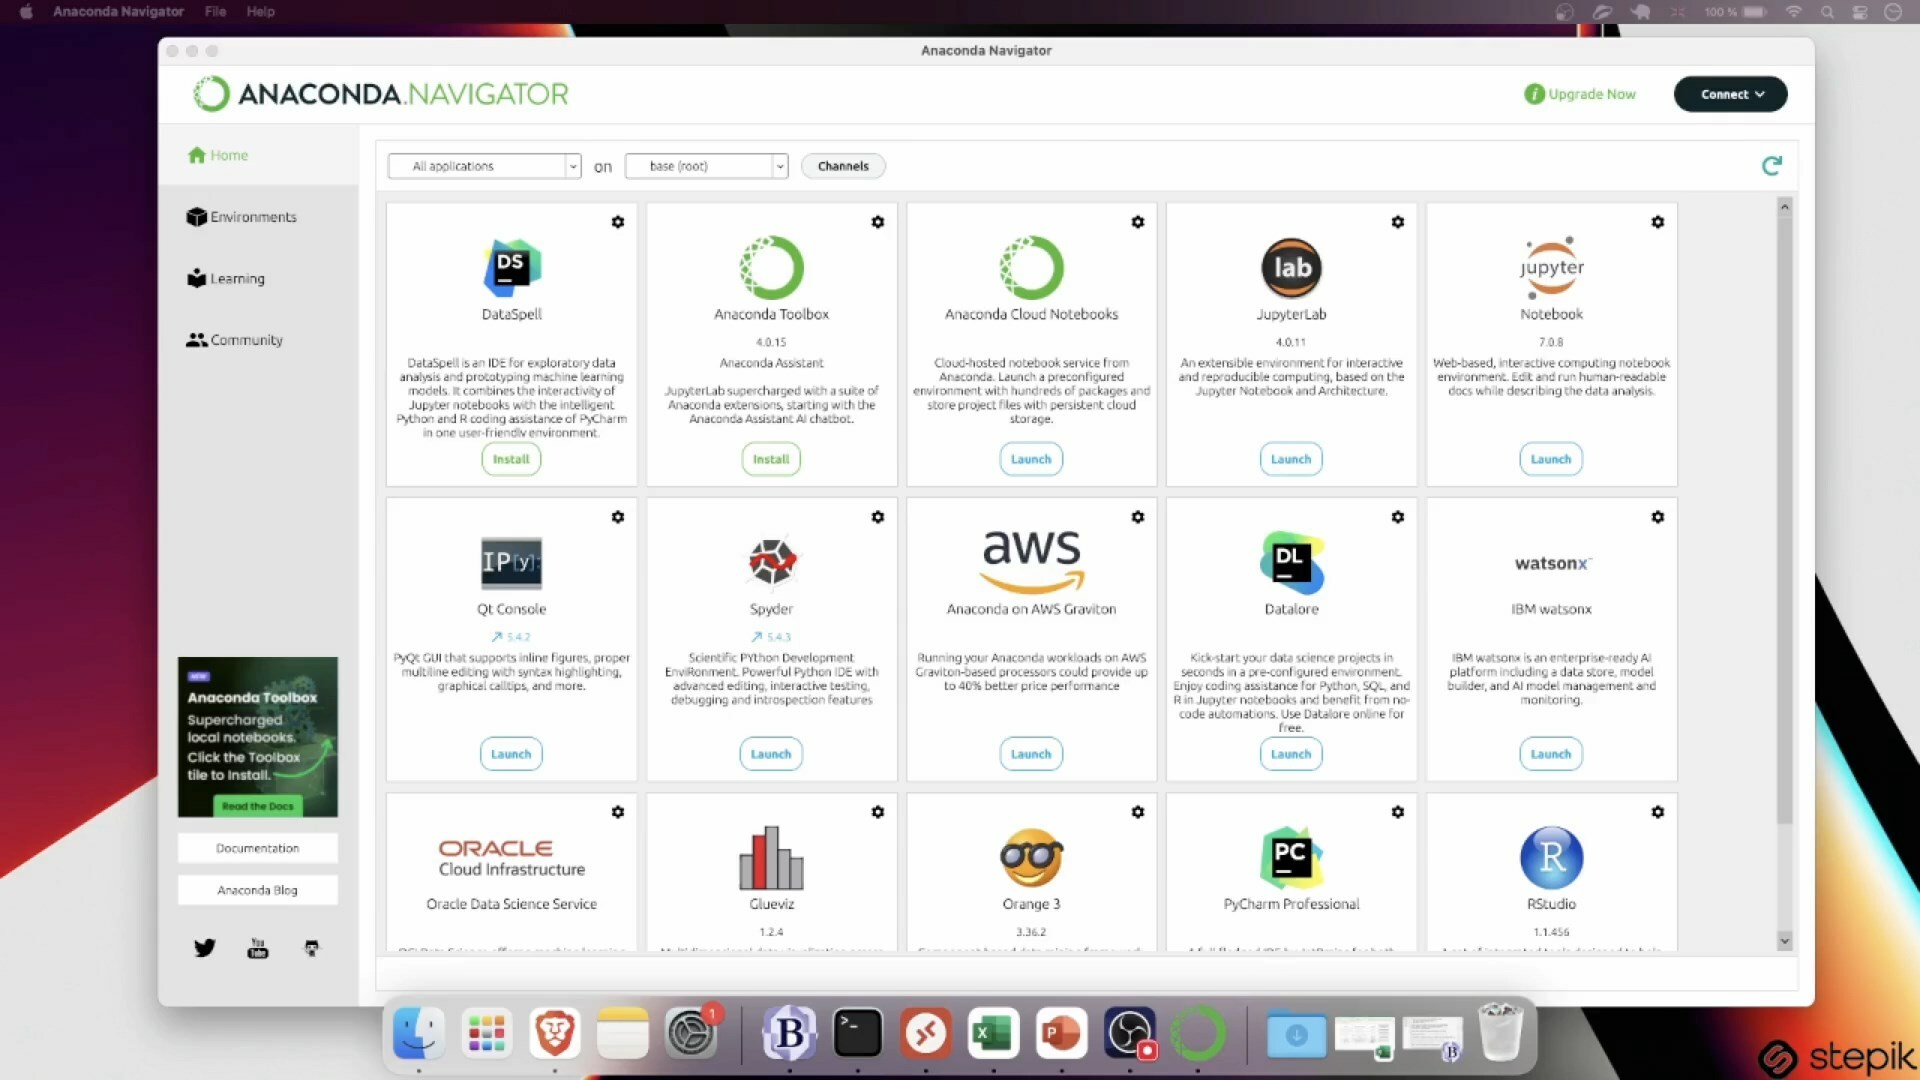Open Anaconda Twitter page icon
The height and width of the screenshot is (1080, 1920).
click(x=205, y=948)
